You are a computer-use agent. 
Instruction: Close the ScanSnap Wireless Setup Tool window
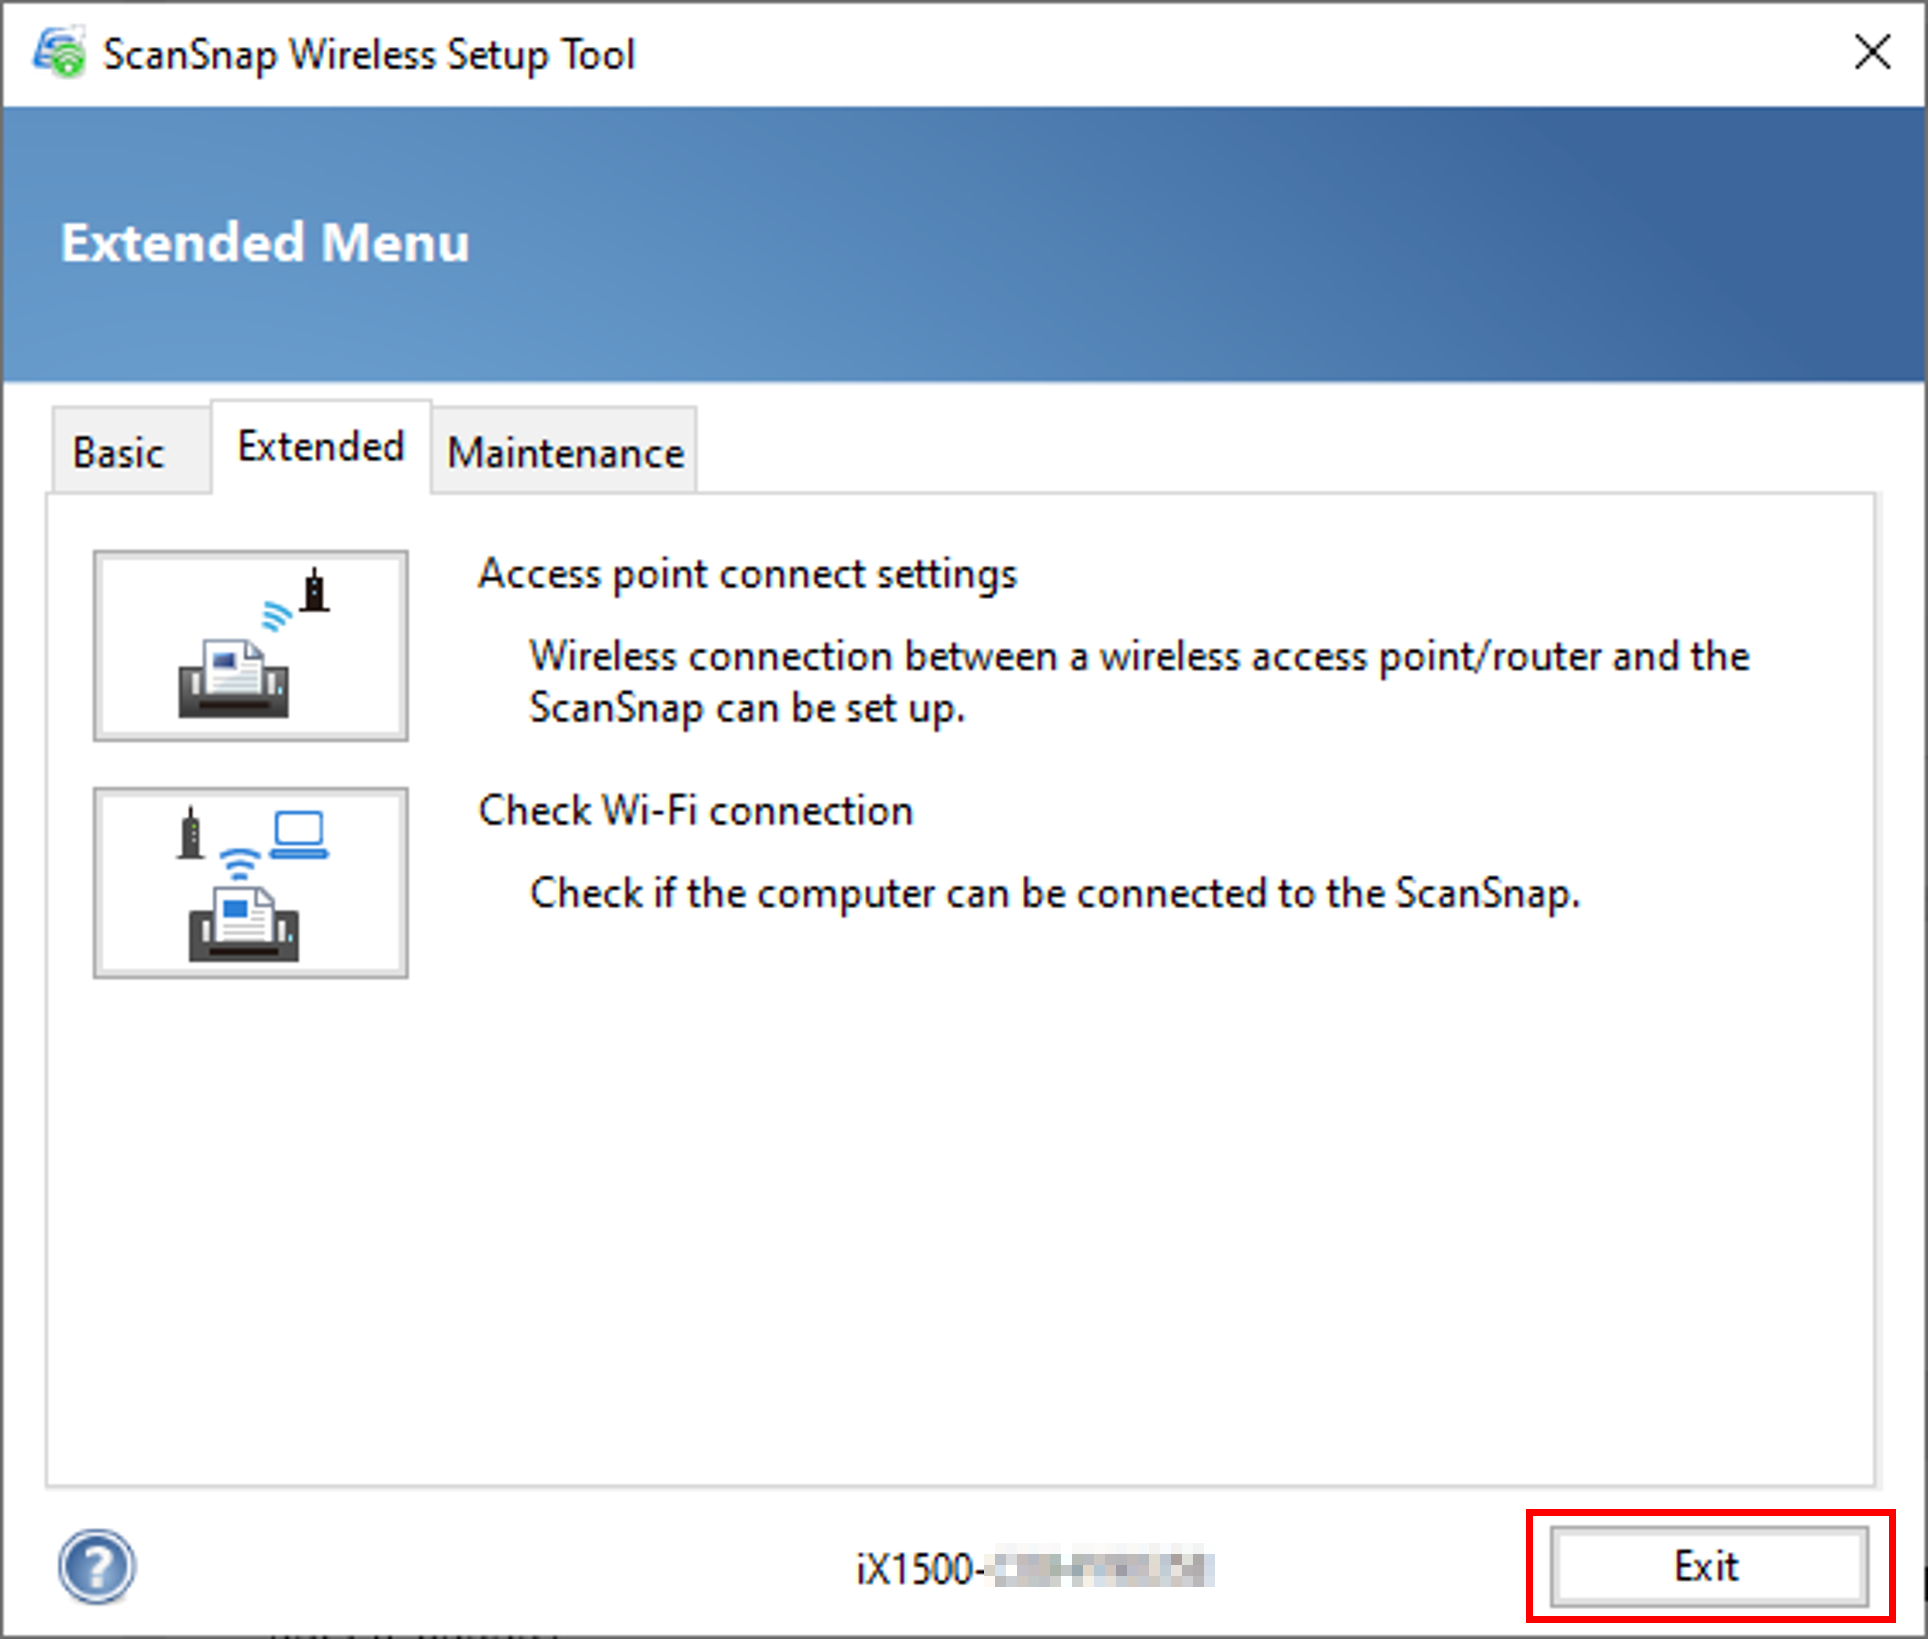point(1872,52)
